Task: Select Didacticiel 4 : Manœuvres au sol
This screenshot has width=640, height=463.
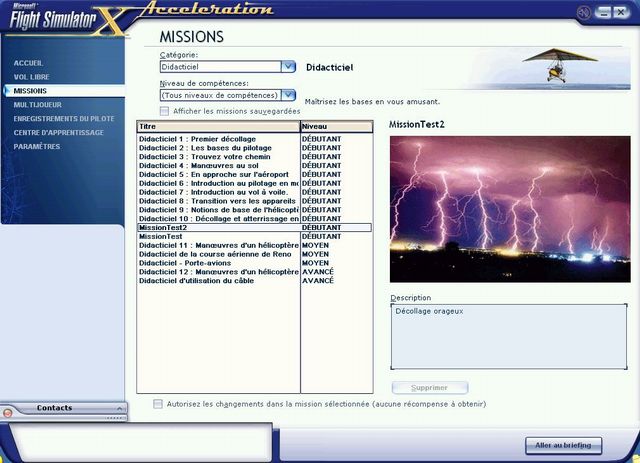Action: [255, 165]
